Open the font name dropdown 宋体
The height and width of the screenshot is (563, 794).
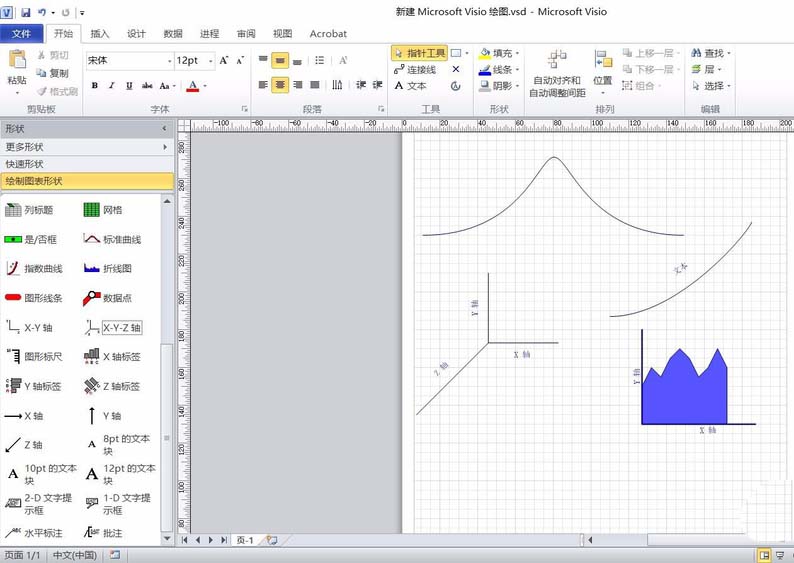coord(170,61)
